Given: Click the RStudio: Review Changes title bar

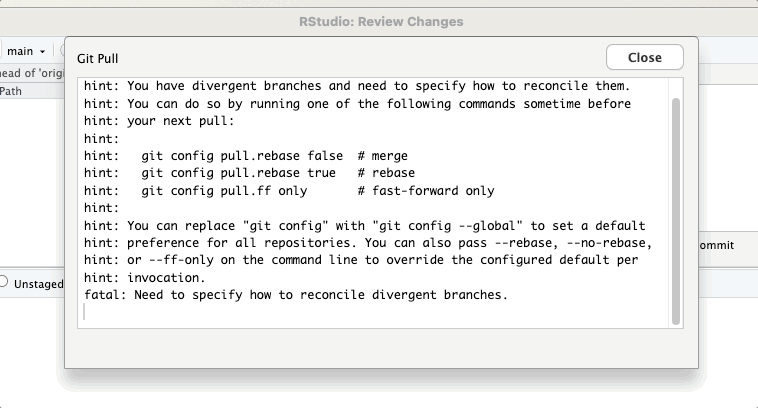Looking at the screenshot, I should (380, 21).
